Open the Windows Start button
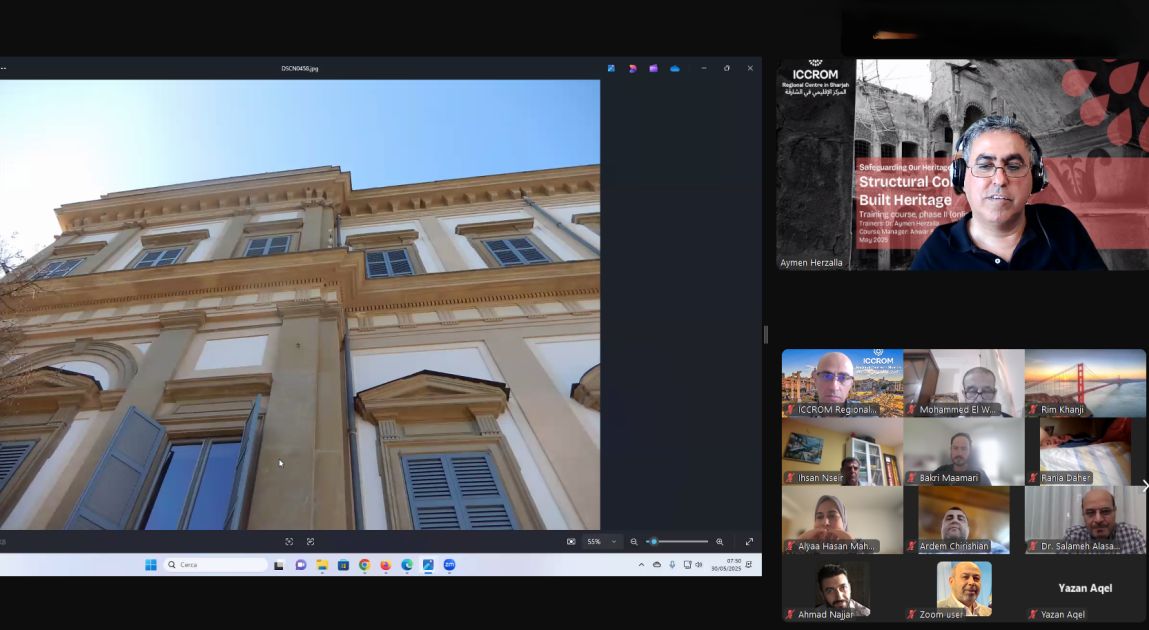The height and width of the screenshot is (630, 1149). coord(151,565)
